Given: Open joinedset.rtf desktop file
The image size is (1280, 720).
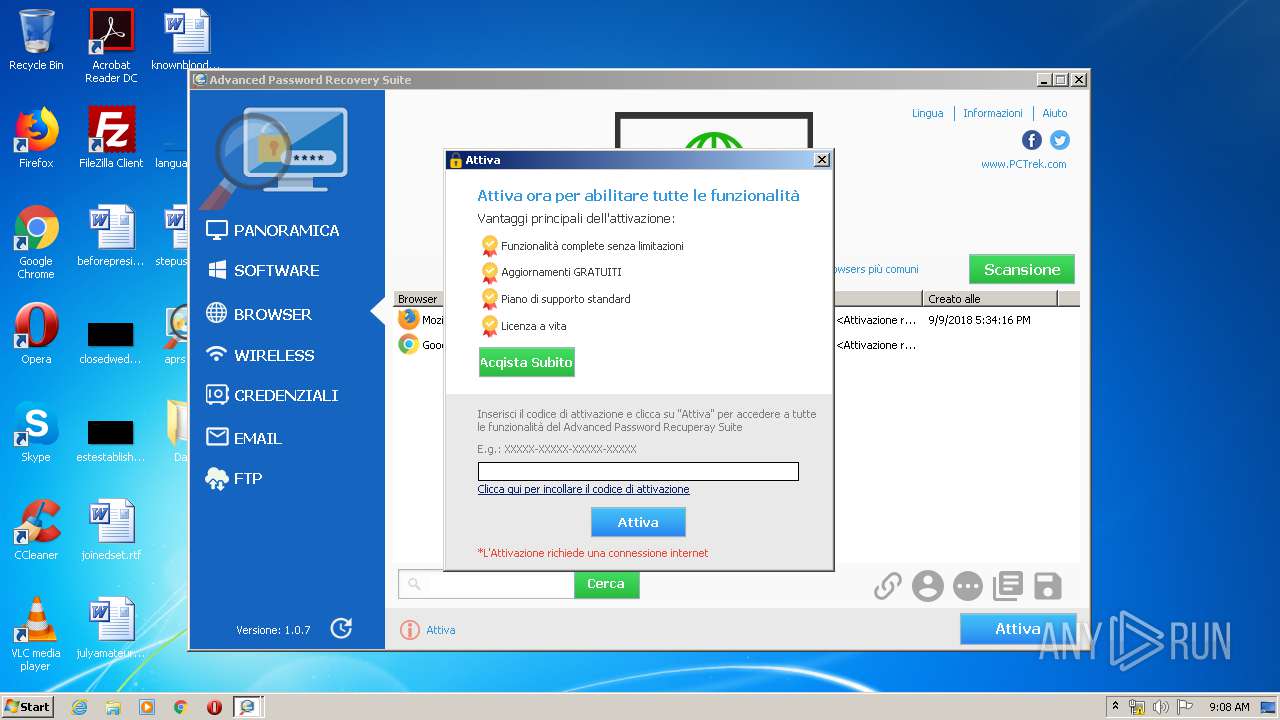Looking at the screenshot, I should 111,530.
